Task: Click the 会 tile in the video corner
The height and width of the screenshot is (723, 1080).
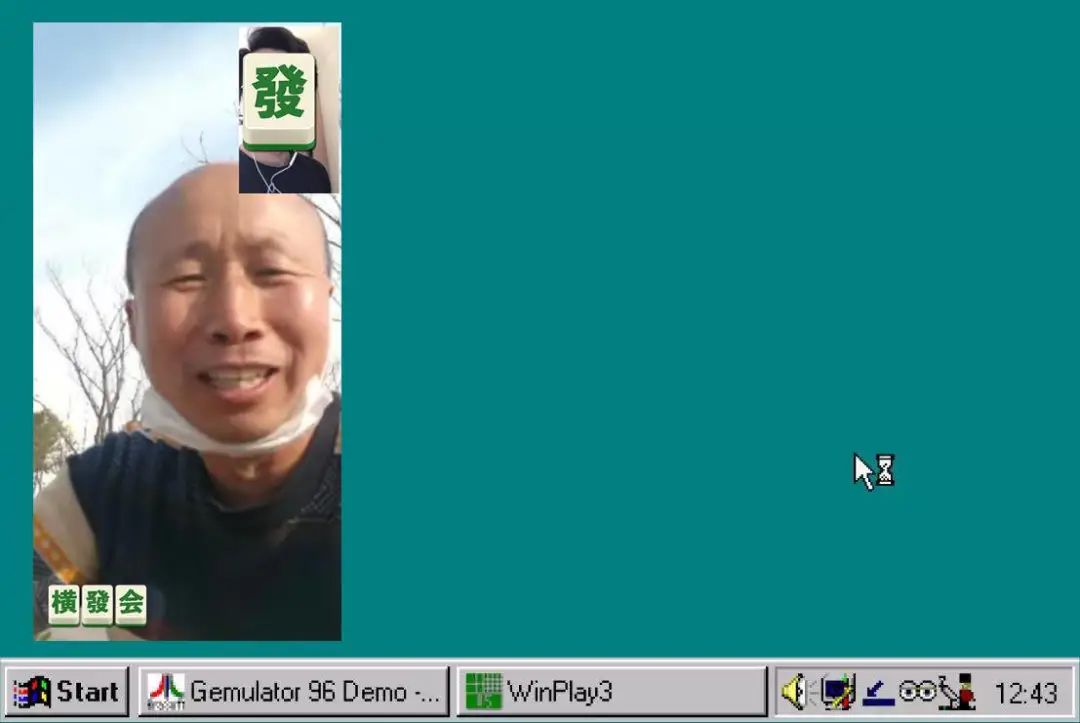Action: (130, 605)
